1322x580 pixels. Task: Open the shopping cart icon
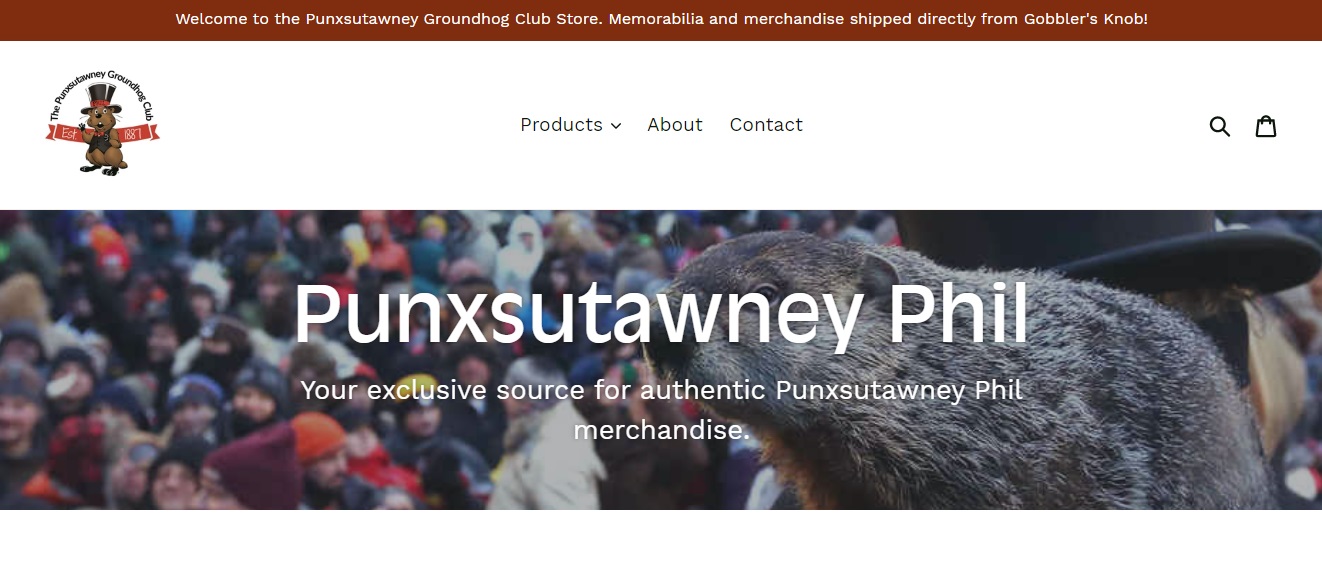coord(1266,125)
